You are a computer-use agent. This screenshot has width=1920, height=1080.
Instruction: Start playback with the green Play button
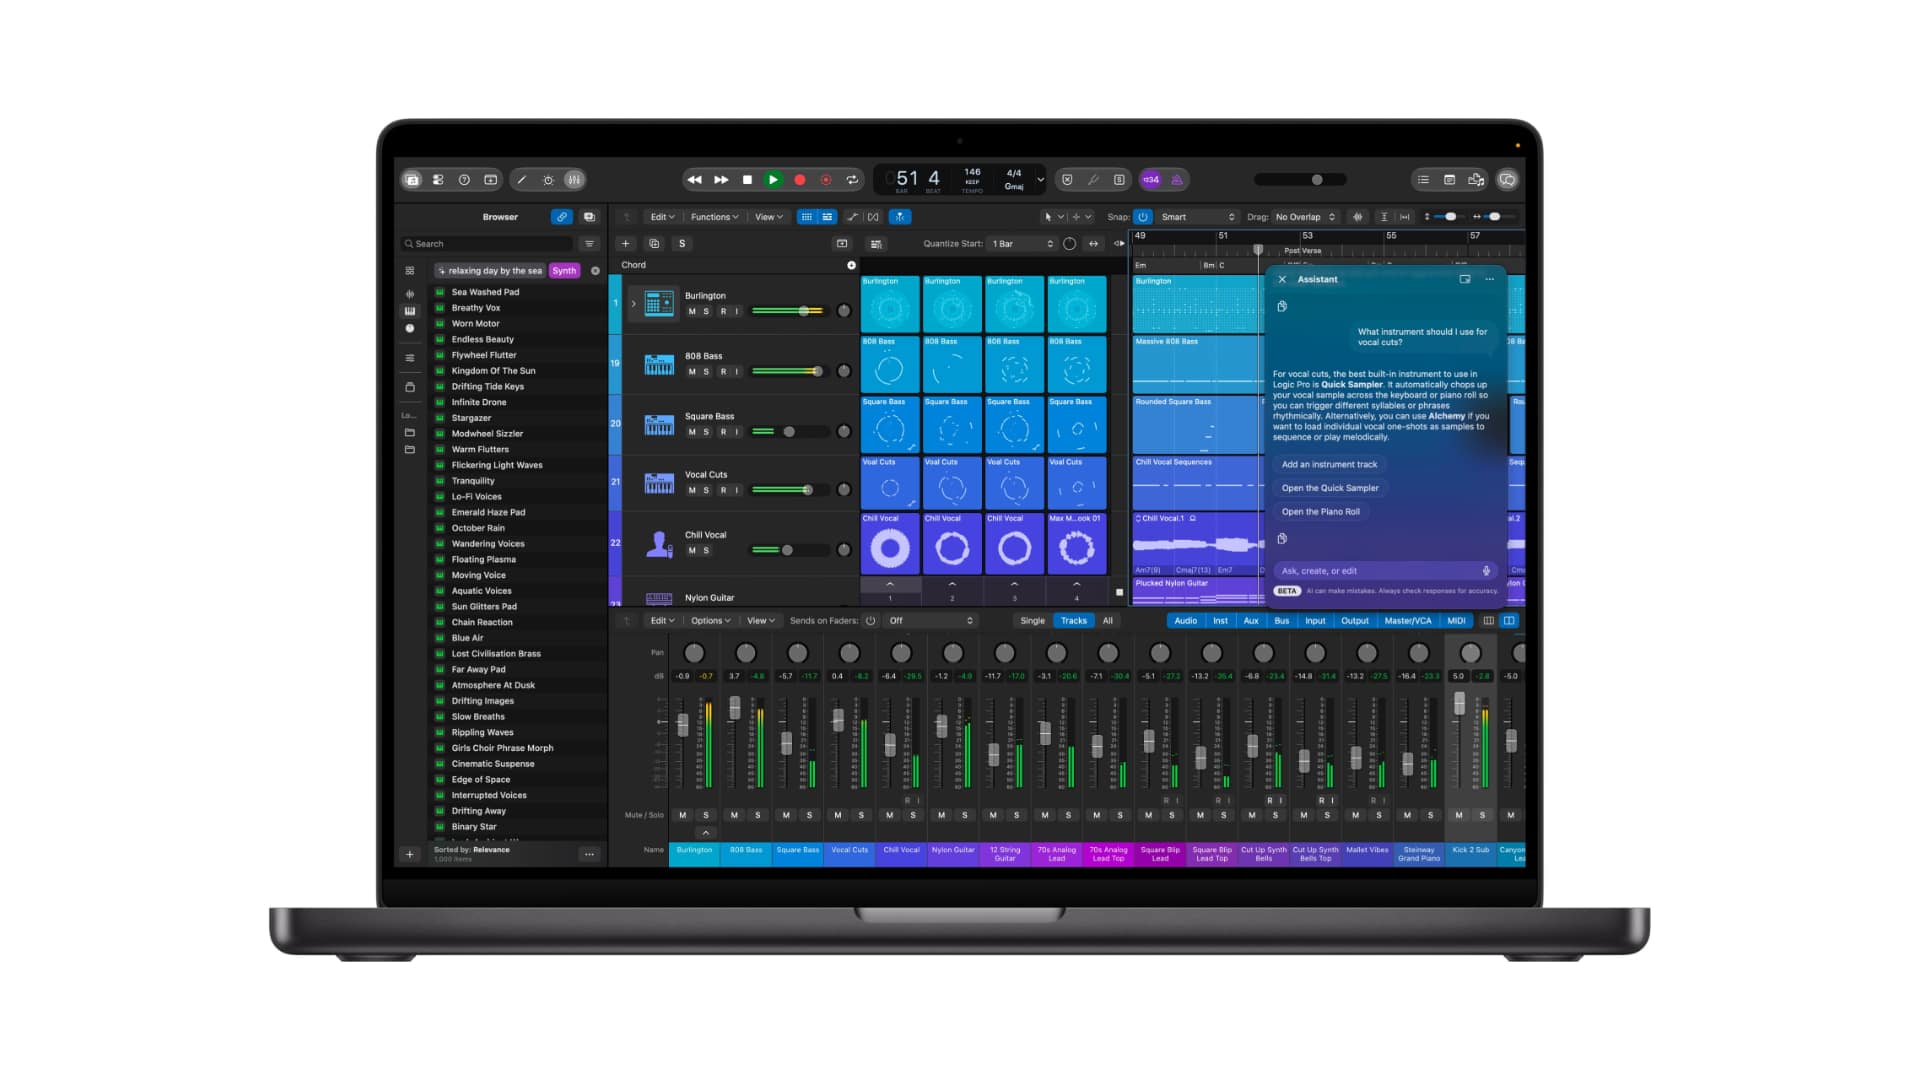pos(773,180)
